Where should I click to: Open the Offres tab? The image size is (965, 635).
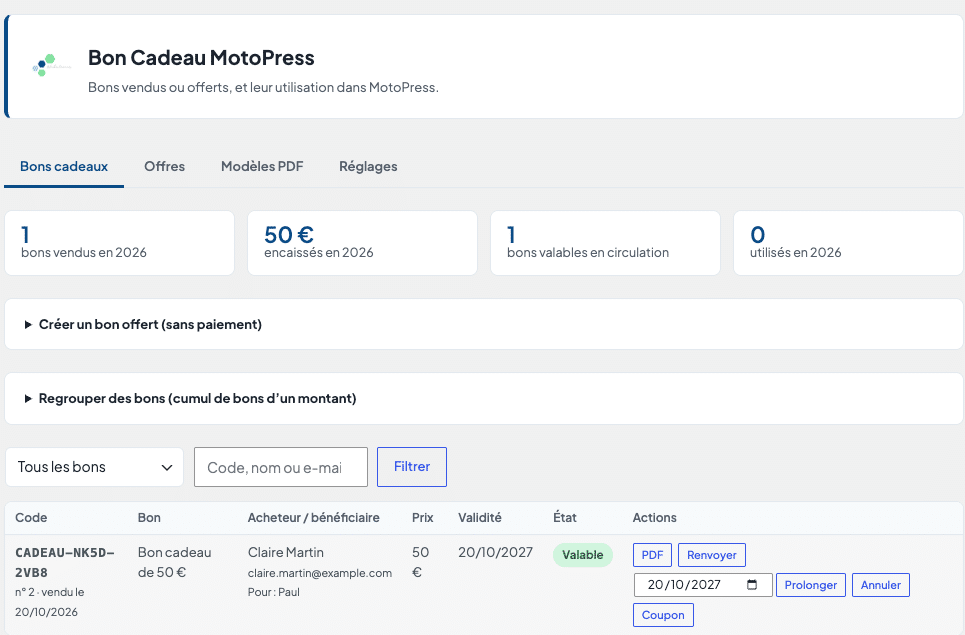click(164, 166)
